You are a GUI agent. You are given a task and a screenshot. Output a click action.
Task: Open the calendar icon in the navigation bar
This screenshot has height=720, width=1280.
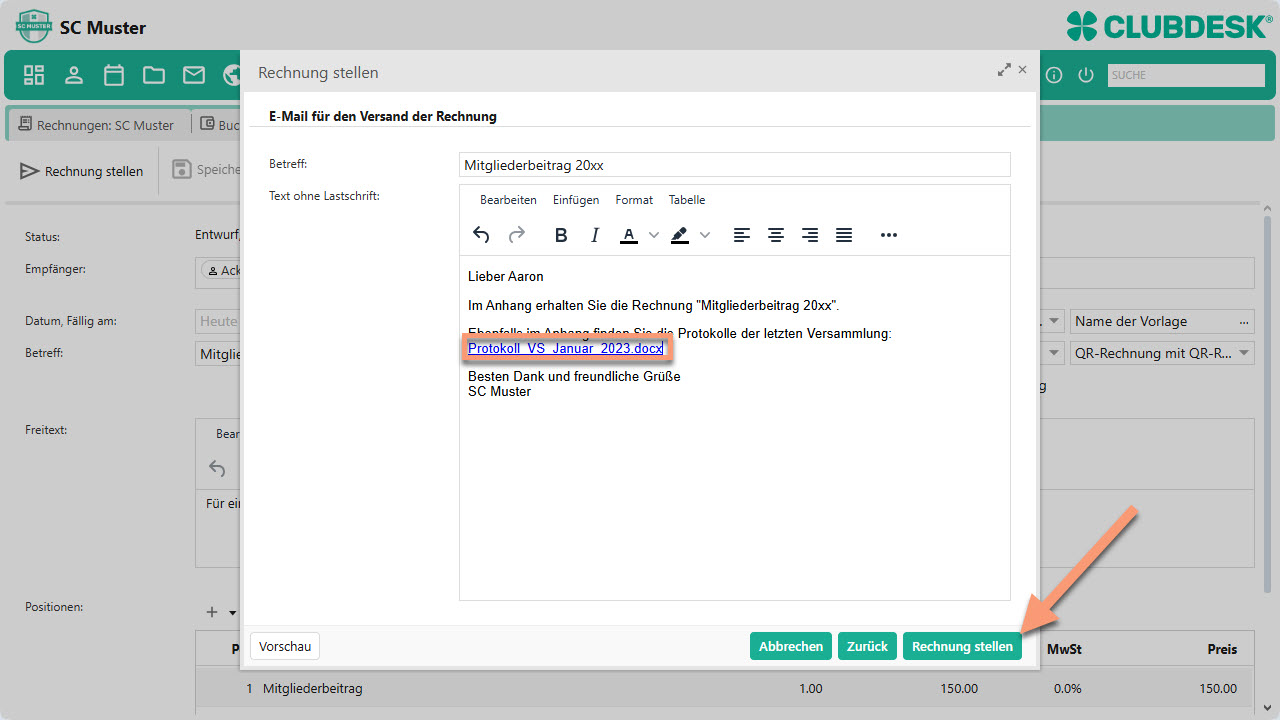(x=114, y=75)
